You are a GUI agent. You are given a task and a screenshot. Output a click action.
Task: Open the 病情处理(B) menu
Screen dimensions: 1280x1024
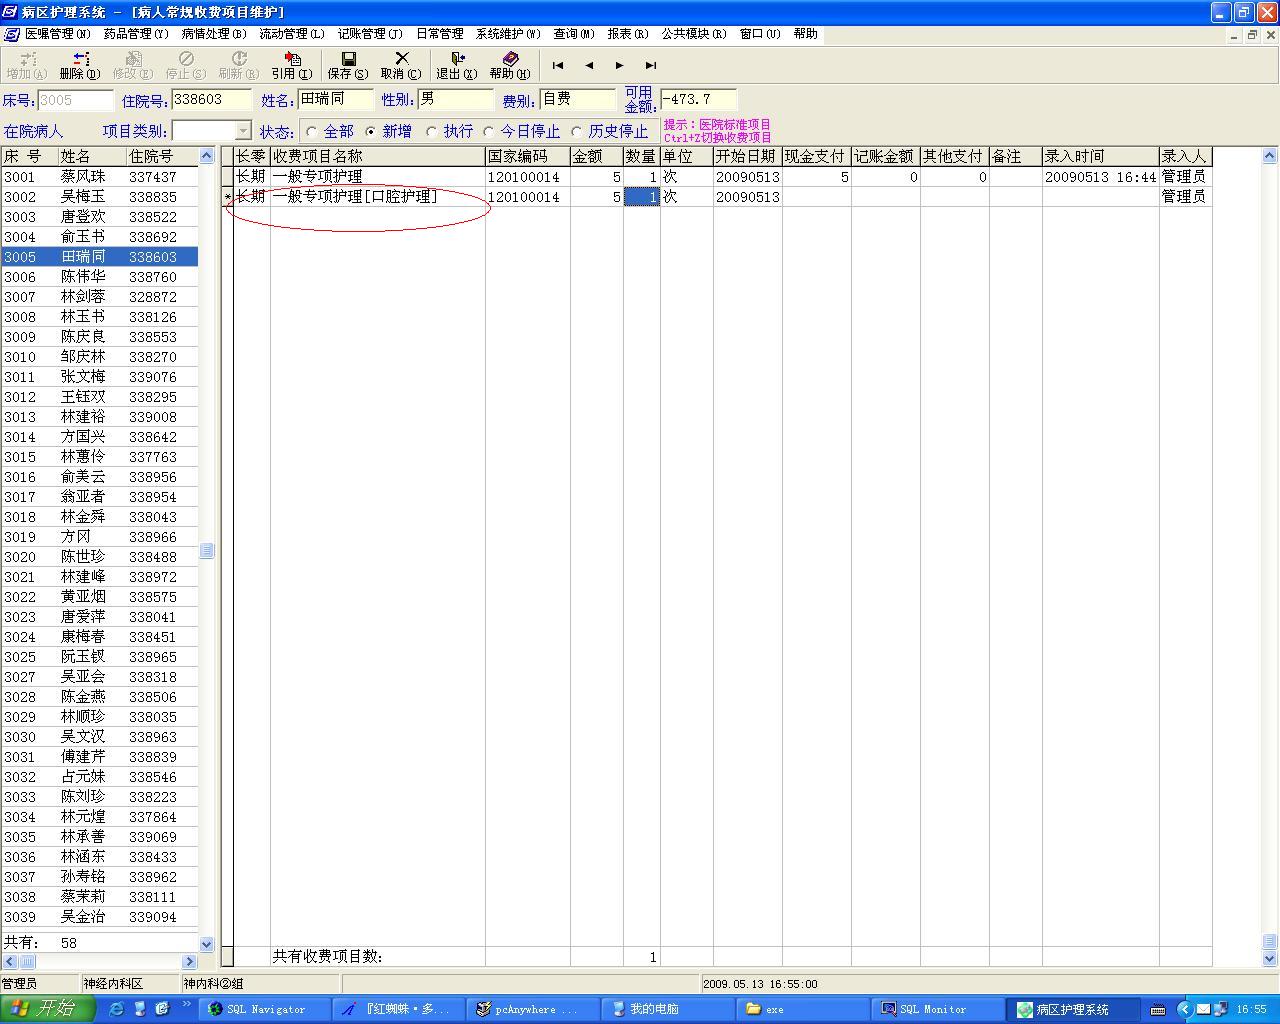[x=214, y=34]
